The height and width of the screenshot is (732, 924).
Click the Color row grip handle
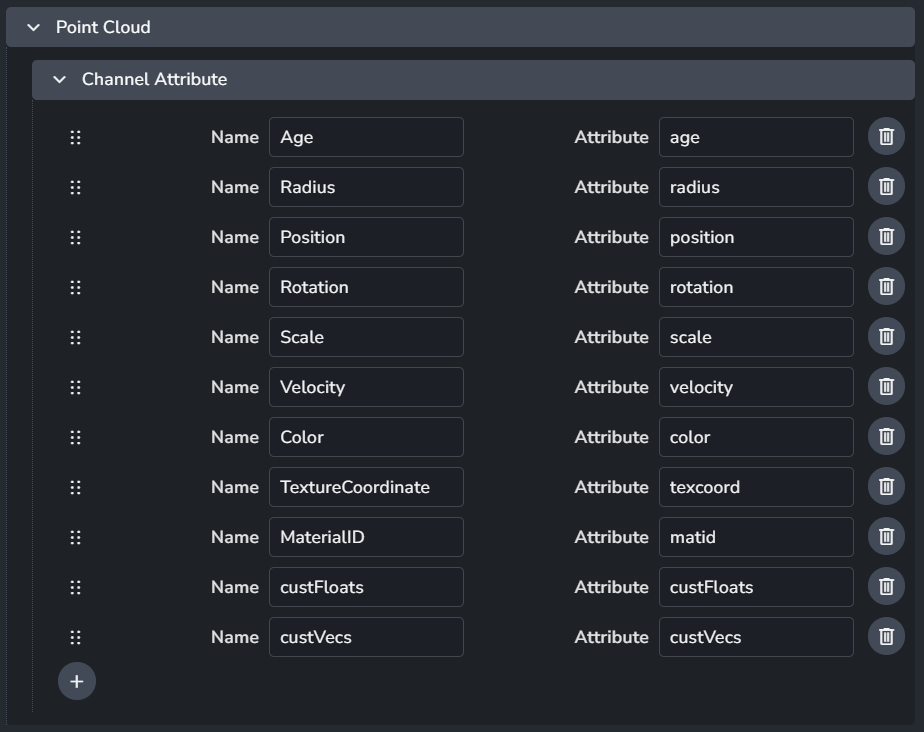click(75, 437)
